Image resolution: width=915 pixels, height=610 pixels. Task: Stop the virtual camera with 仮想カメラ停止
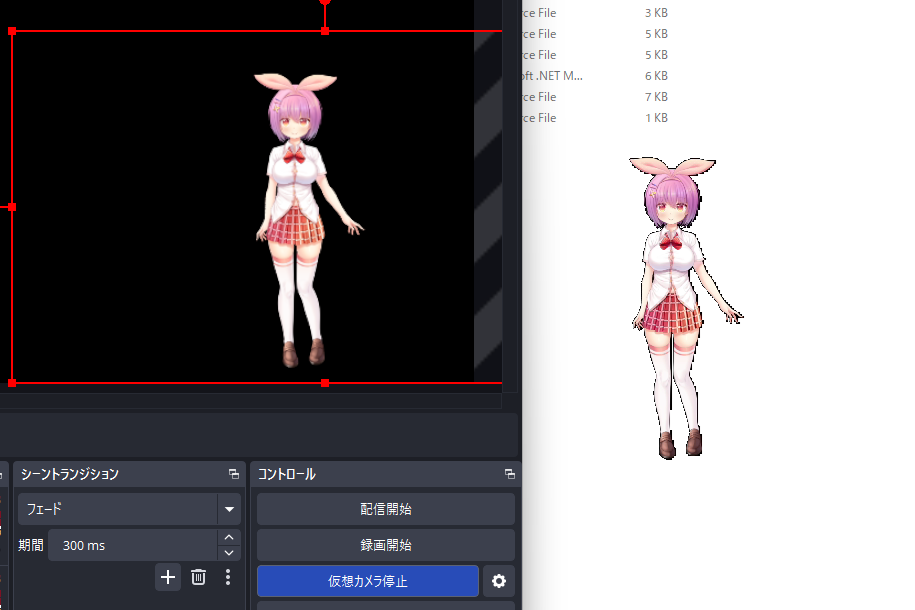tap(367, 581)
